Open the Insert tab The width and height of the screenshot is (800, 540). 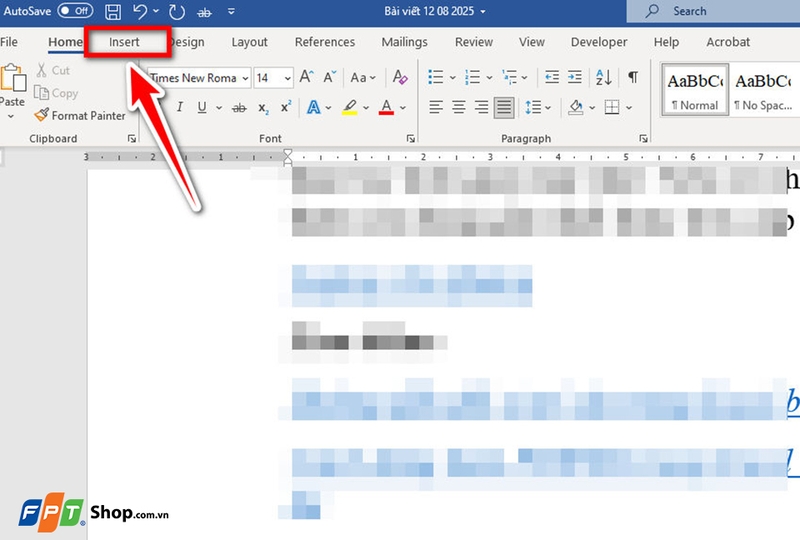coord(124,42)
